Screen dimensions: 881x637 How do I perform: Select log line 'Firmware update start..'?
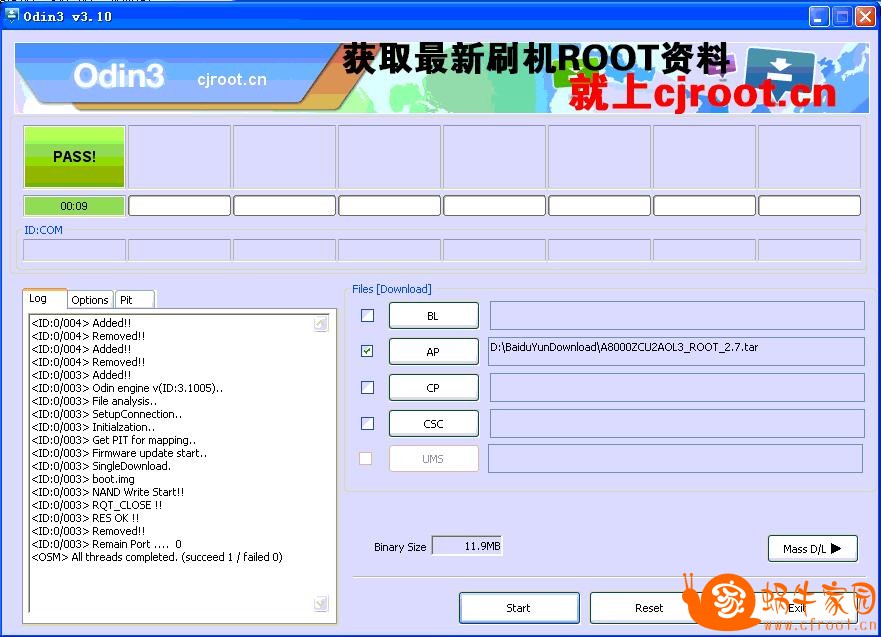[120, 453]
